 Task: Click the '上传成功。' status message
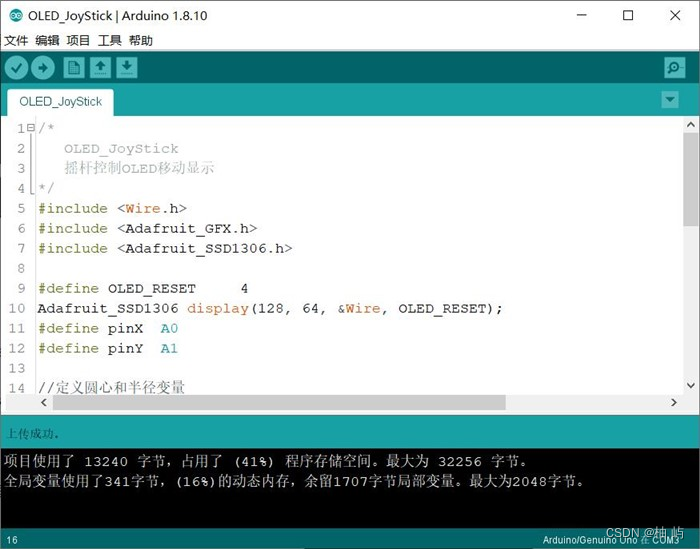(33, 433)
